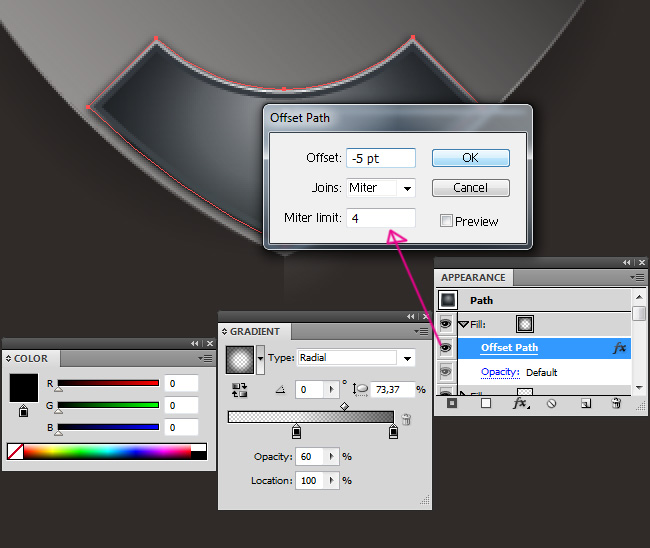Open the gradient angle value arrow
Screen dimensions: 650x548
(x=331, y=389)
